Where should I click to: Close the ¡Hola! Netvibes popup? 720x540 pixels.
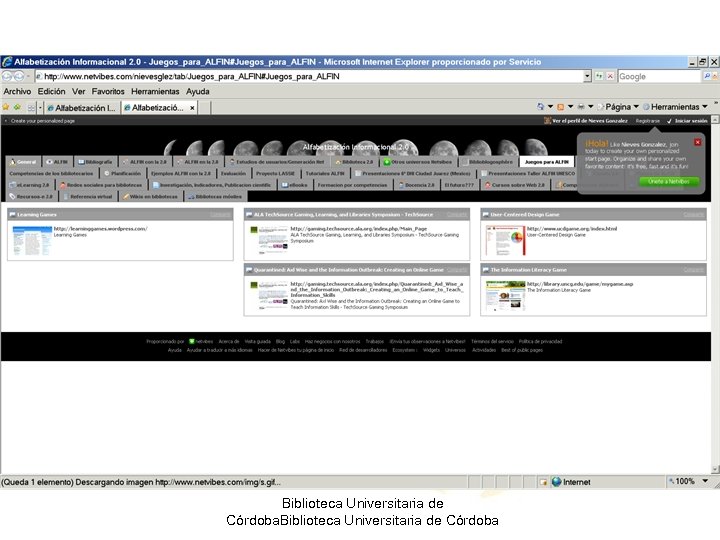(698, 142)
